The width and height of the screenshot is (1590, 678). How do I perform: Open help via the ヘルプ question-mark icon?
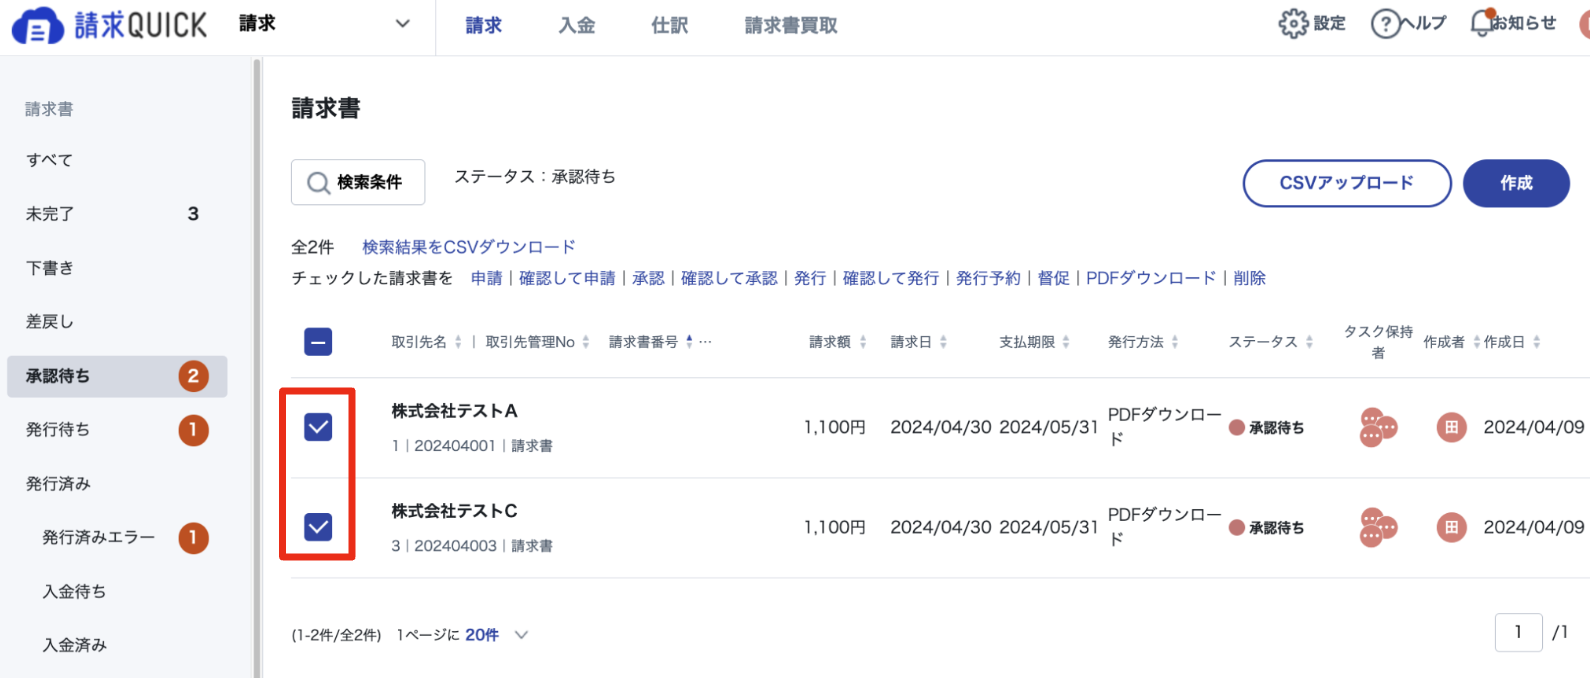pyautogui.click(x=1385, y=24)
